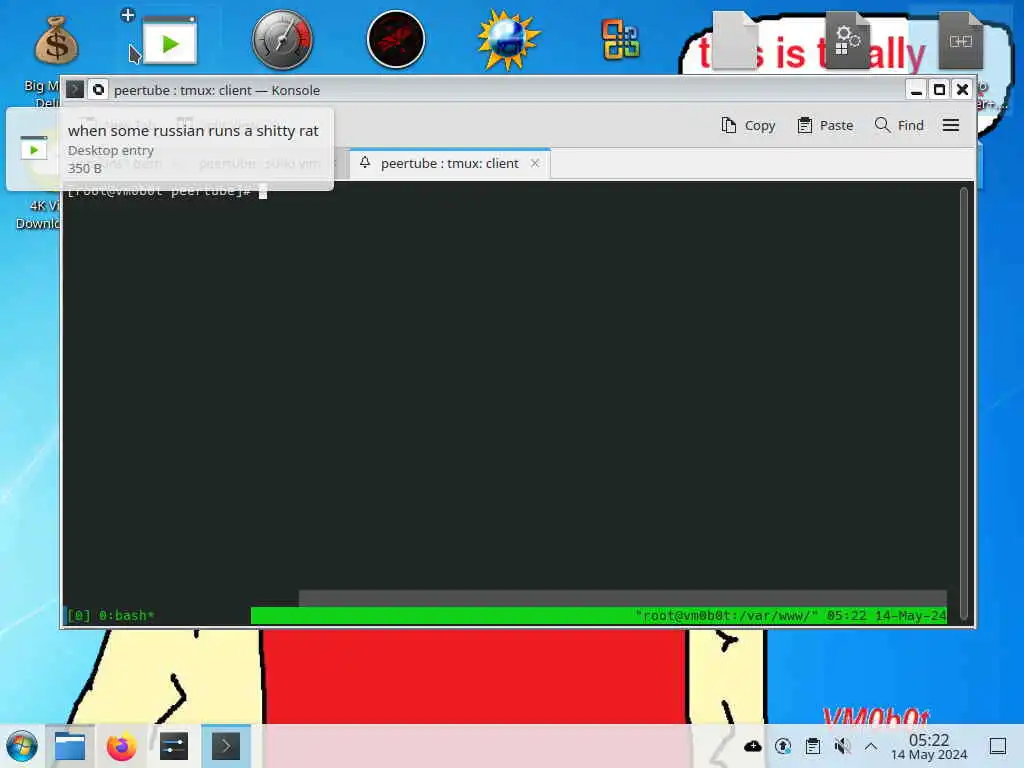Screen dimensions: 1024x768
Task: Open system settings sliders taskbar icon
Action: (x=174, y=746)
